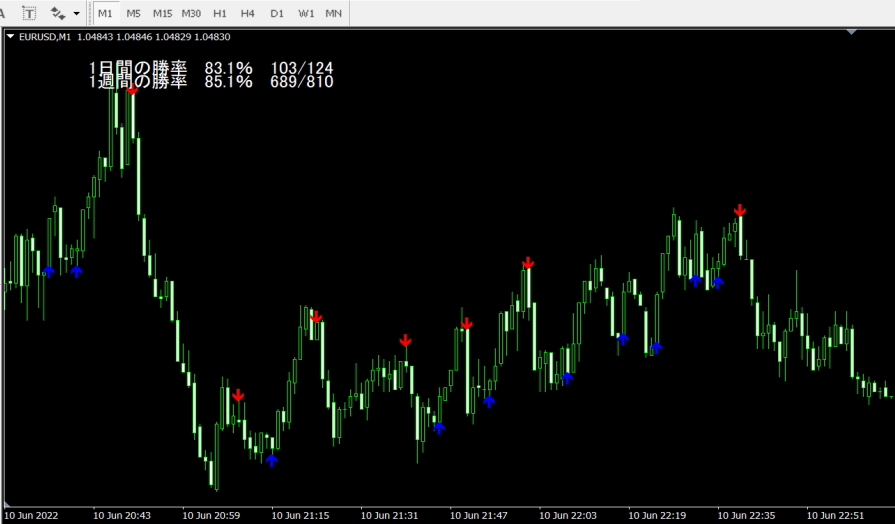Click the '10 Jun 21:31' time axis label
The height and width of the screenshot is (524, 895).
click(389, 515)
